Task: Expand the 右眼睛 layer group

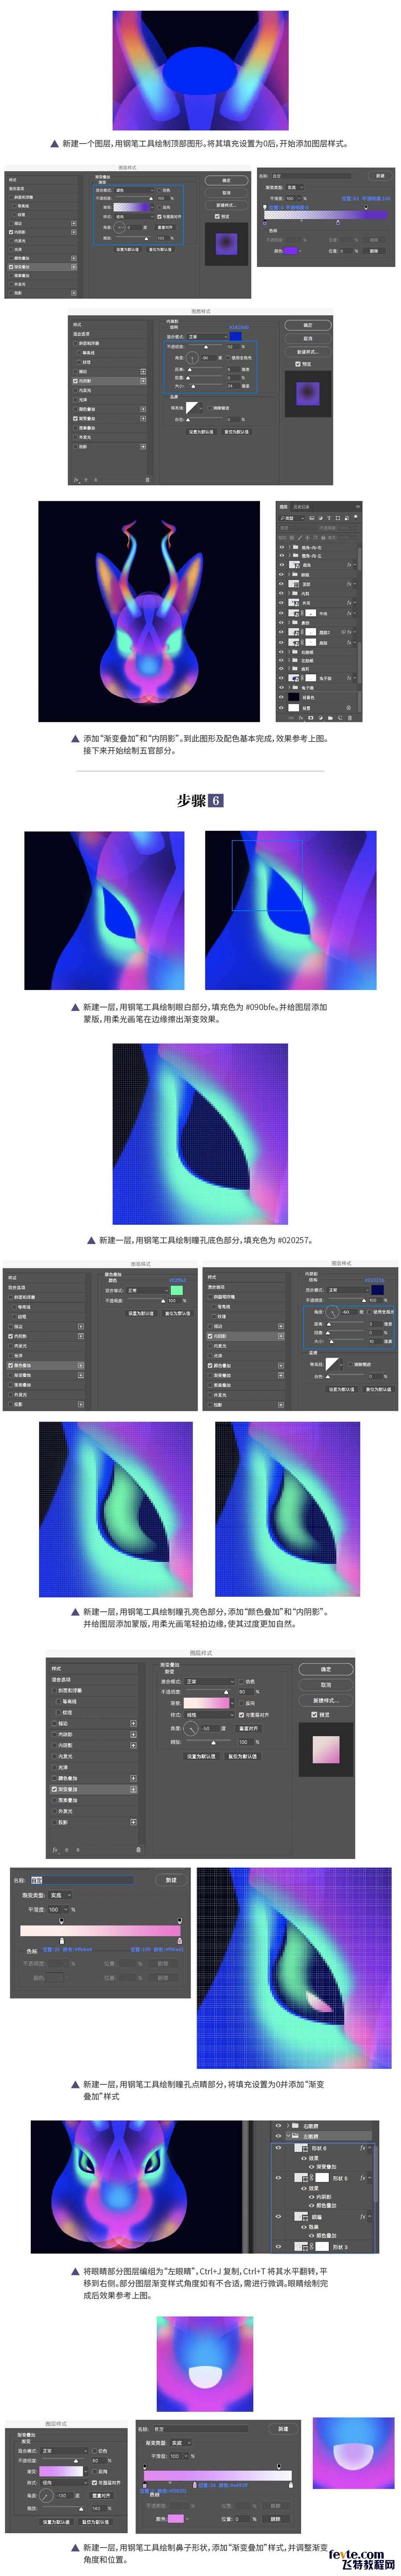Action: pyautogui.click(x=287, y=2125)
